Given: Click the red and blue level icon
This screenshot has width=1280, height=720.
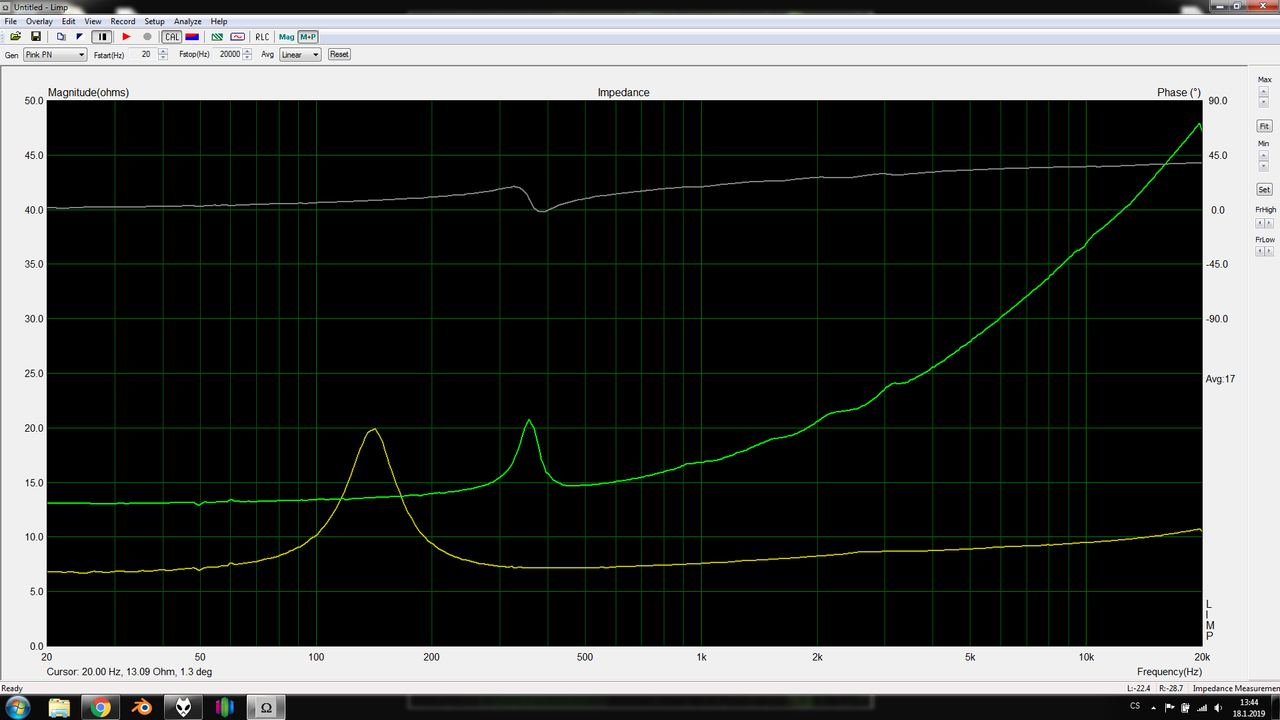Looking at the screenshot, I should click(x=192, y=37).
